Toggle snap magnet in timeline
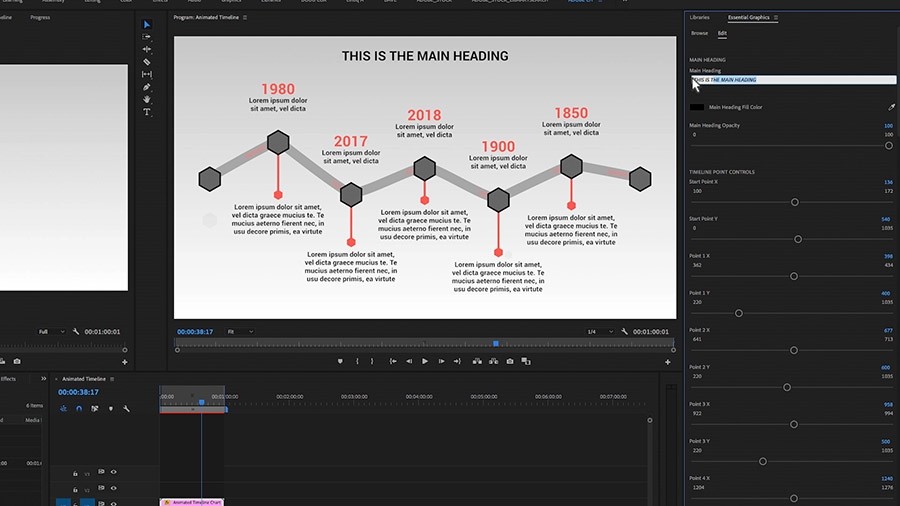Image resolution: width=900 pixels, height=506 pixels. pos(79,408)
